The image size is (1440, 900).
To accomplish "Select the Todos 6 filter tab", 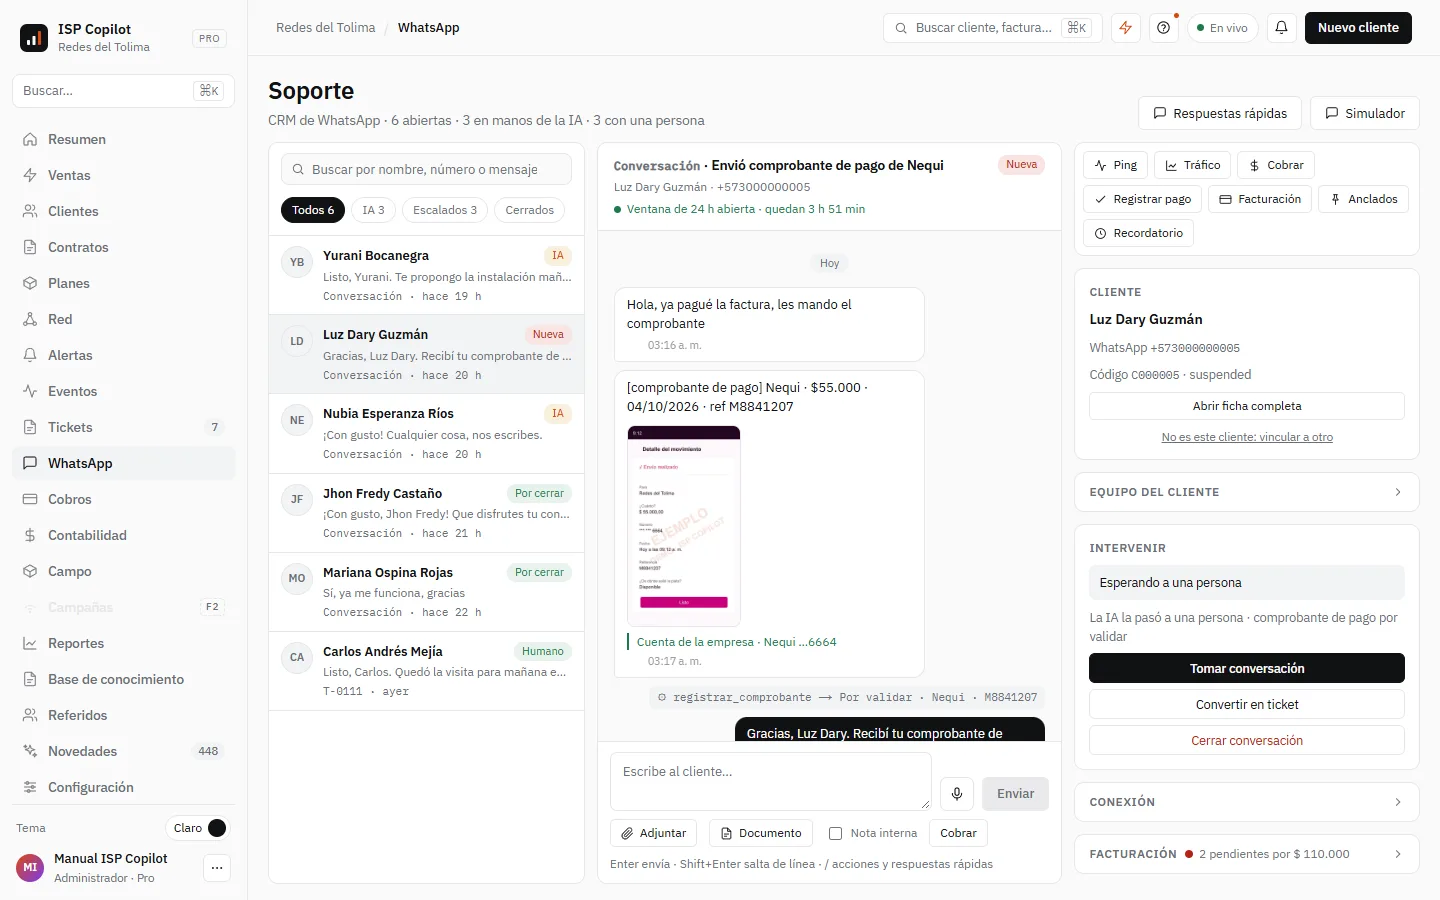I will coord(313,210).
